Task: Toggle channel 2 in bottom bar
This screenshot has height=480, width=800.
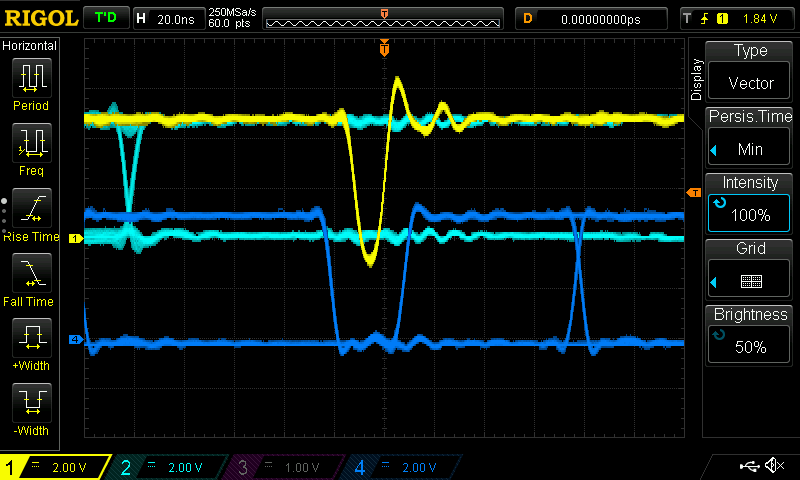Action: (x=170, y=467)
